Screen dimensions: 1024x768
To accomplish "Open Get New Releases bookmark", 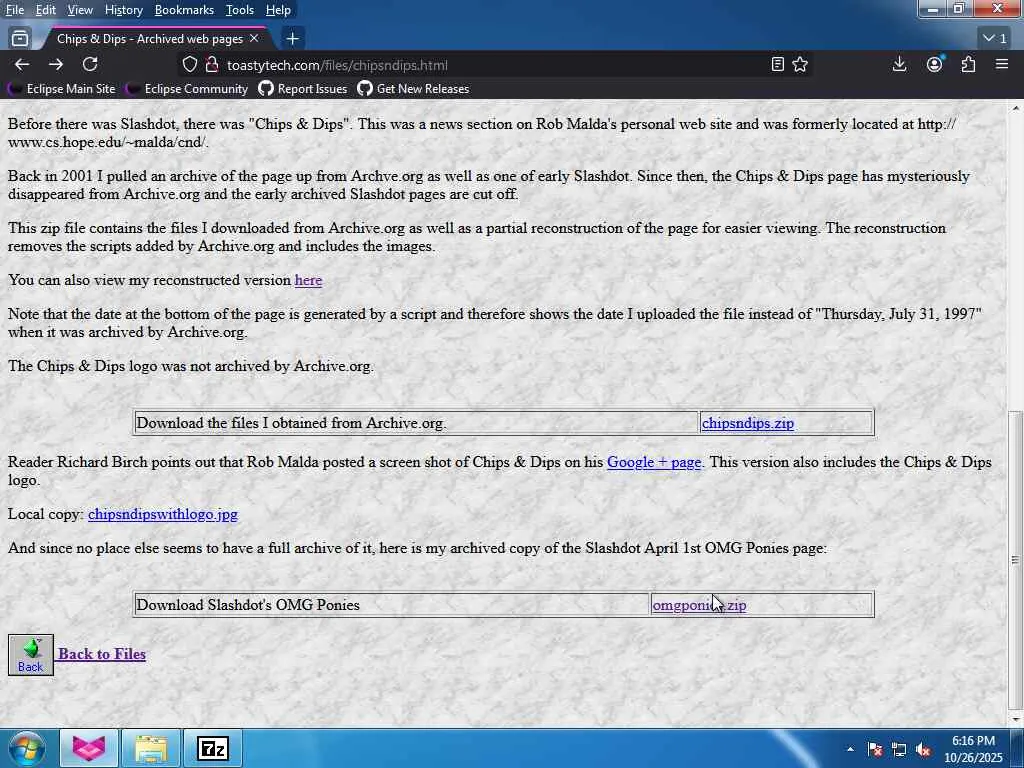I will (x=413, y=89).
